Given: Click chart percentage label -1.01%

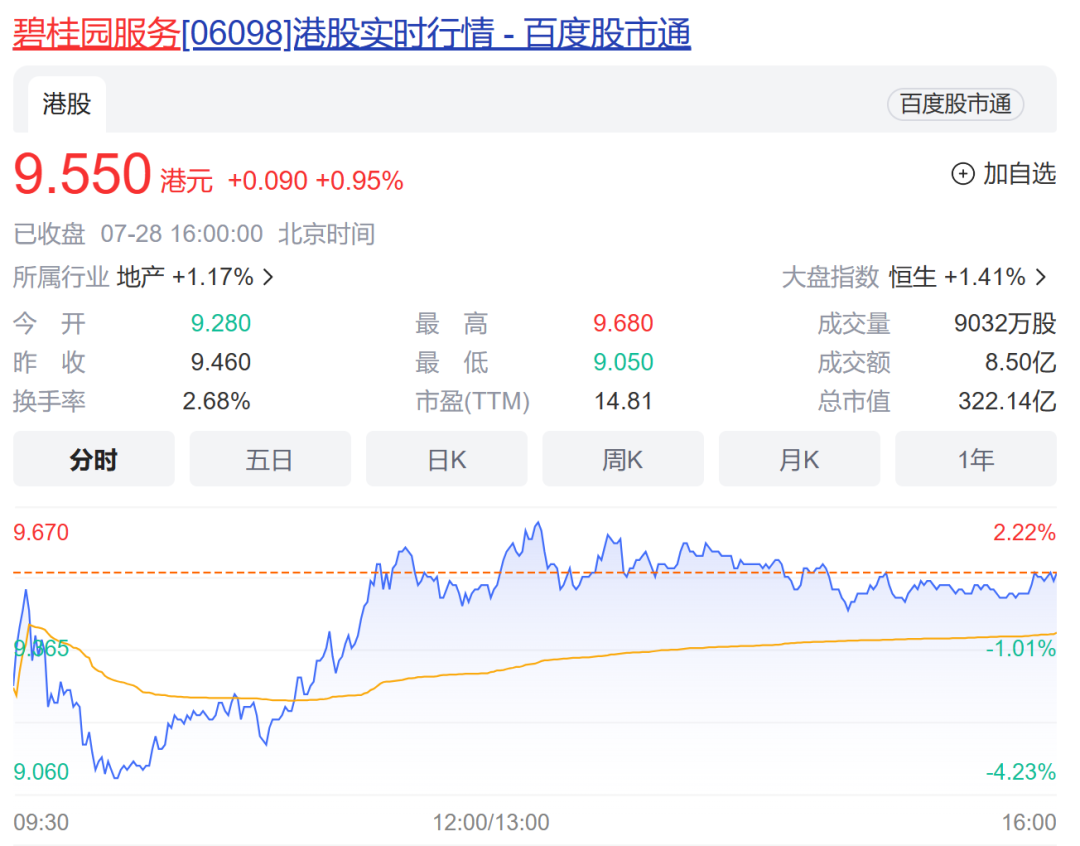Looking at the screenshot, I should [x=1021, y=648].
